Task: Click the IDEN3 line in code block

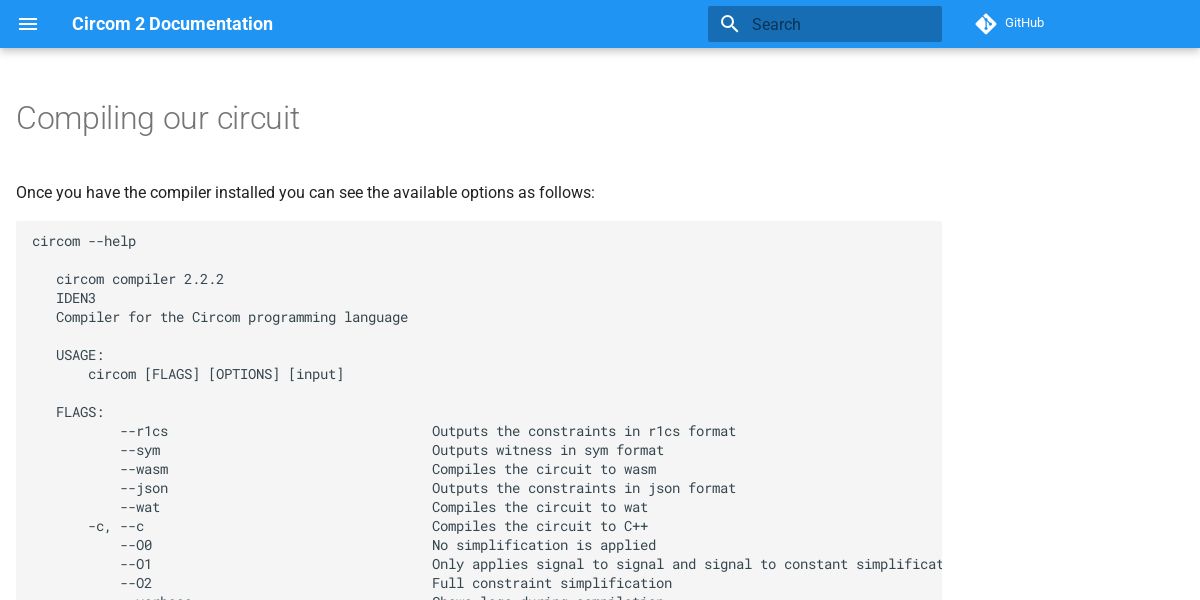Action: tap(76, 298)
